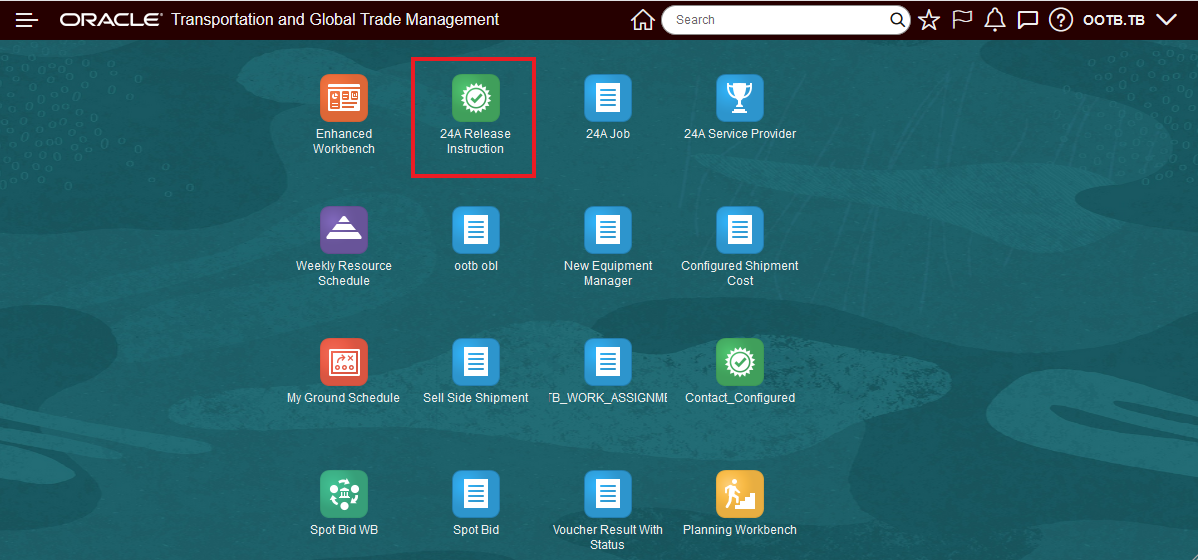
Task: Click the Sell Side Shipment label
Action: click(475, 398)
